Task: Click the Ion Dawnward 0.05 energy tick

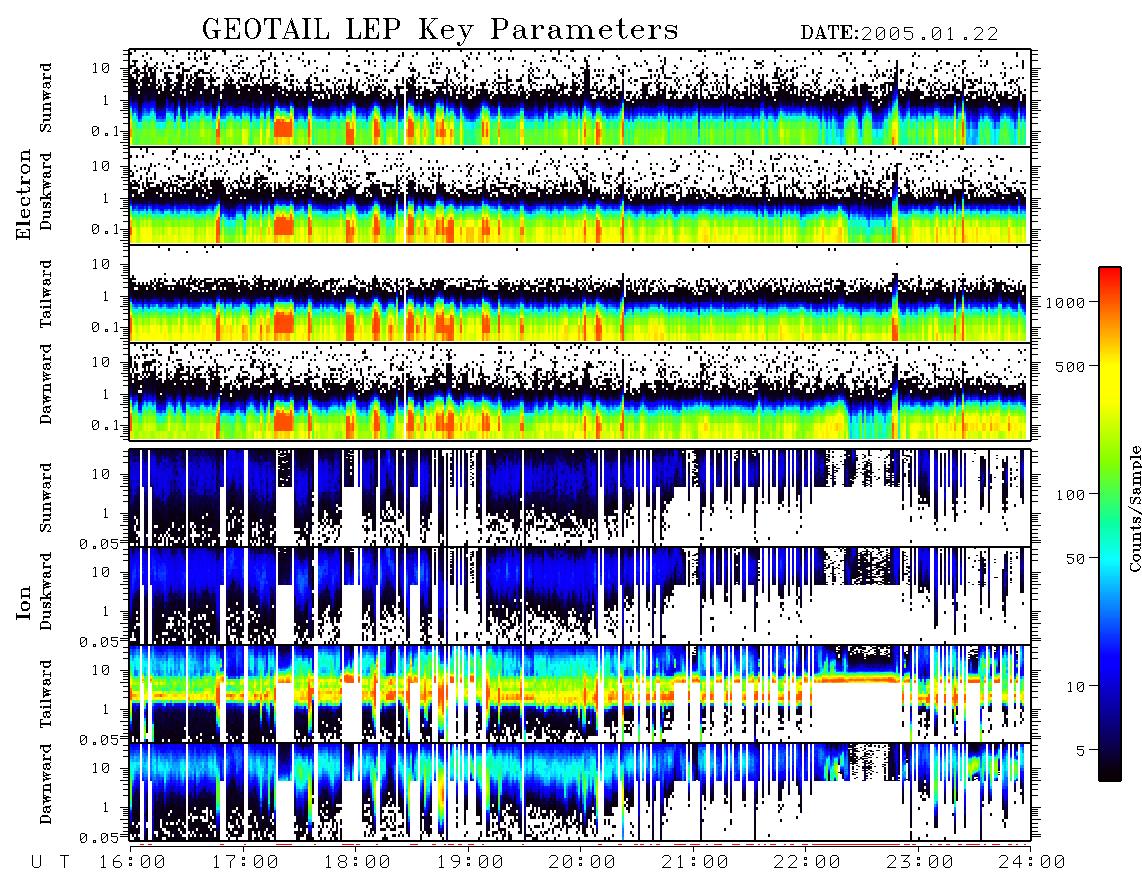Action: click(98, 838)
